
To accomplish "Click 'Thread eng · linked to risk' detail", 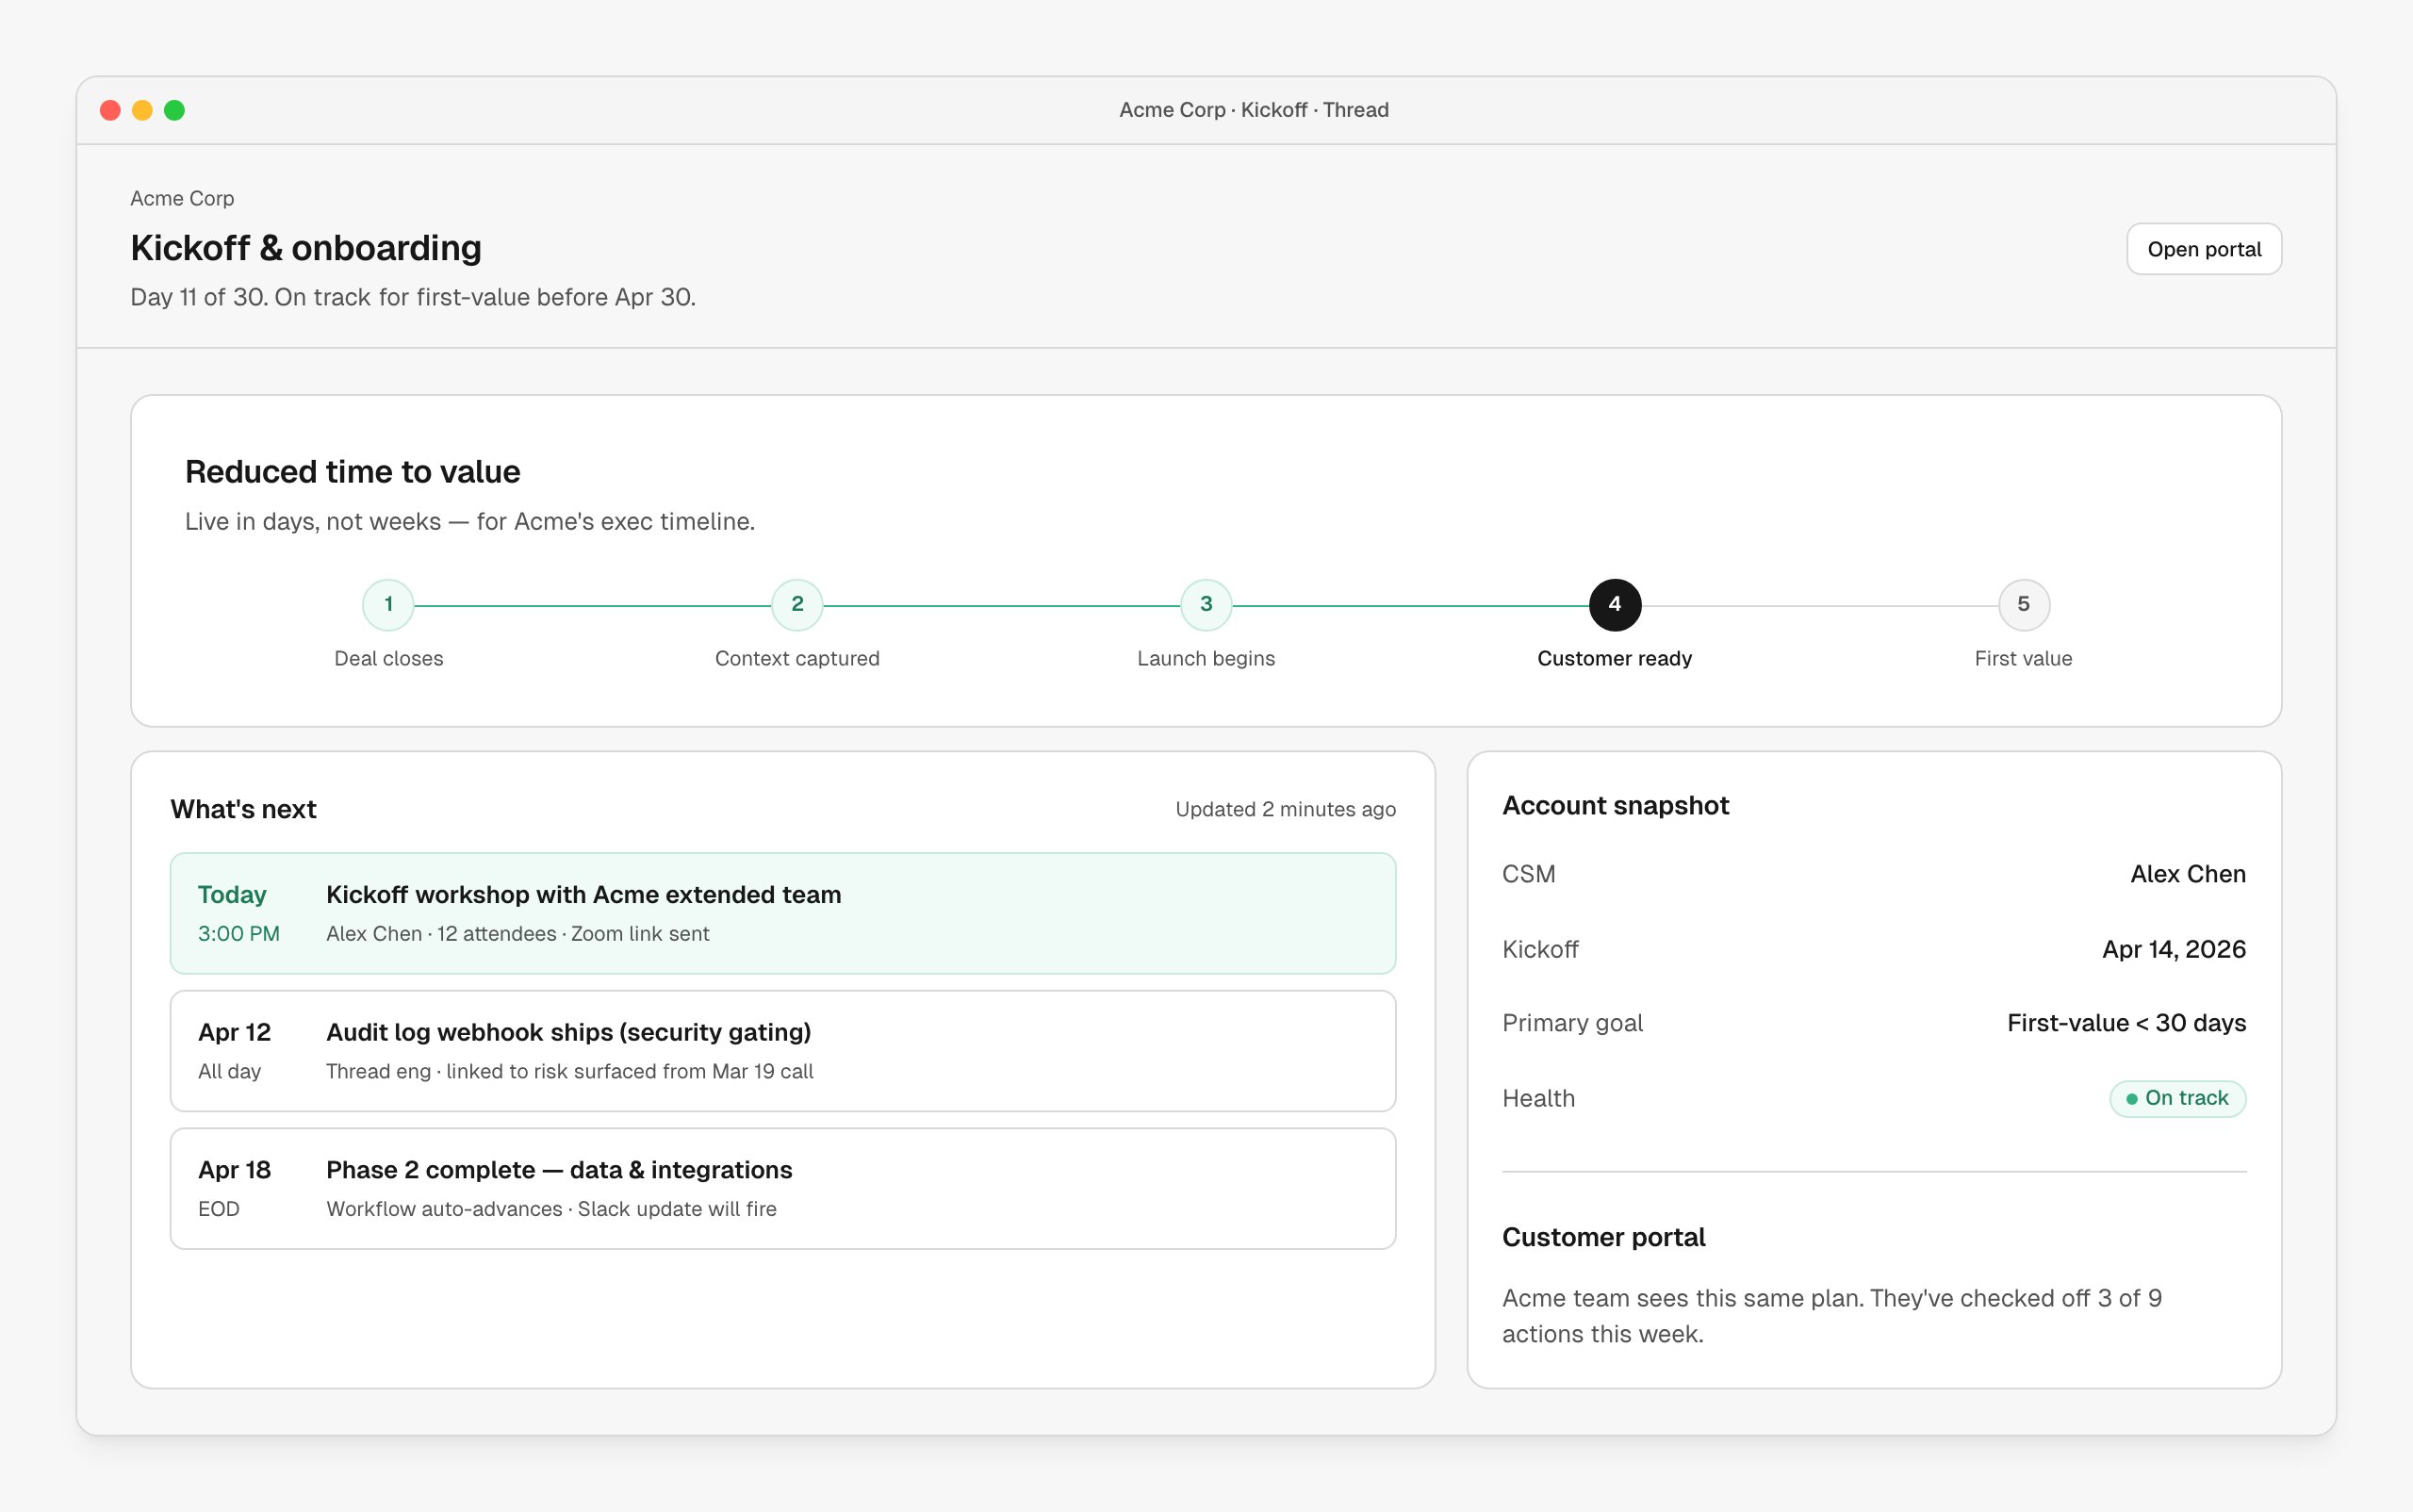I will pos(569,1071).
